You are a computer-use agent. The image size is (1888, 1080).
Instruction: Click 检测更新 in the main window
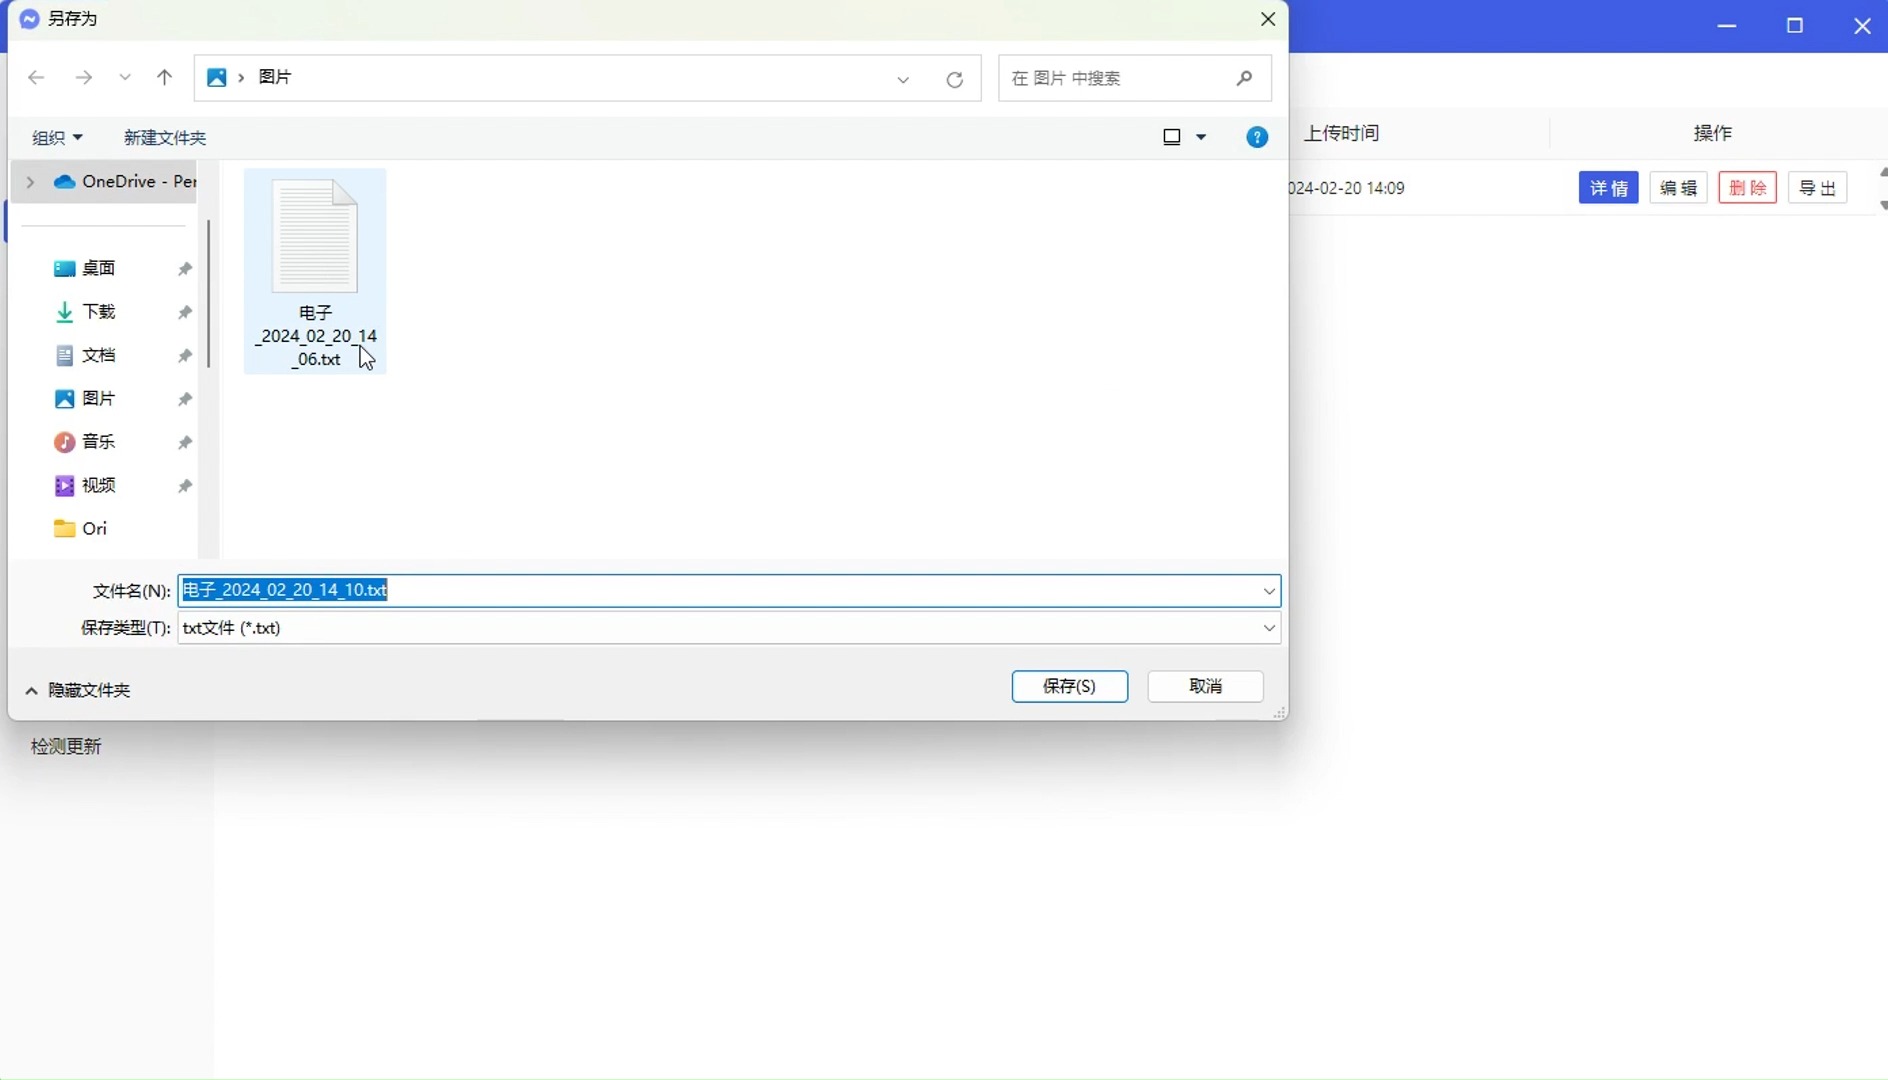[66, 746]
